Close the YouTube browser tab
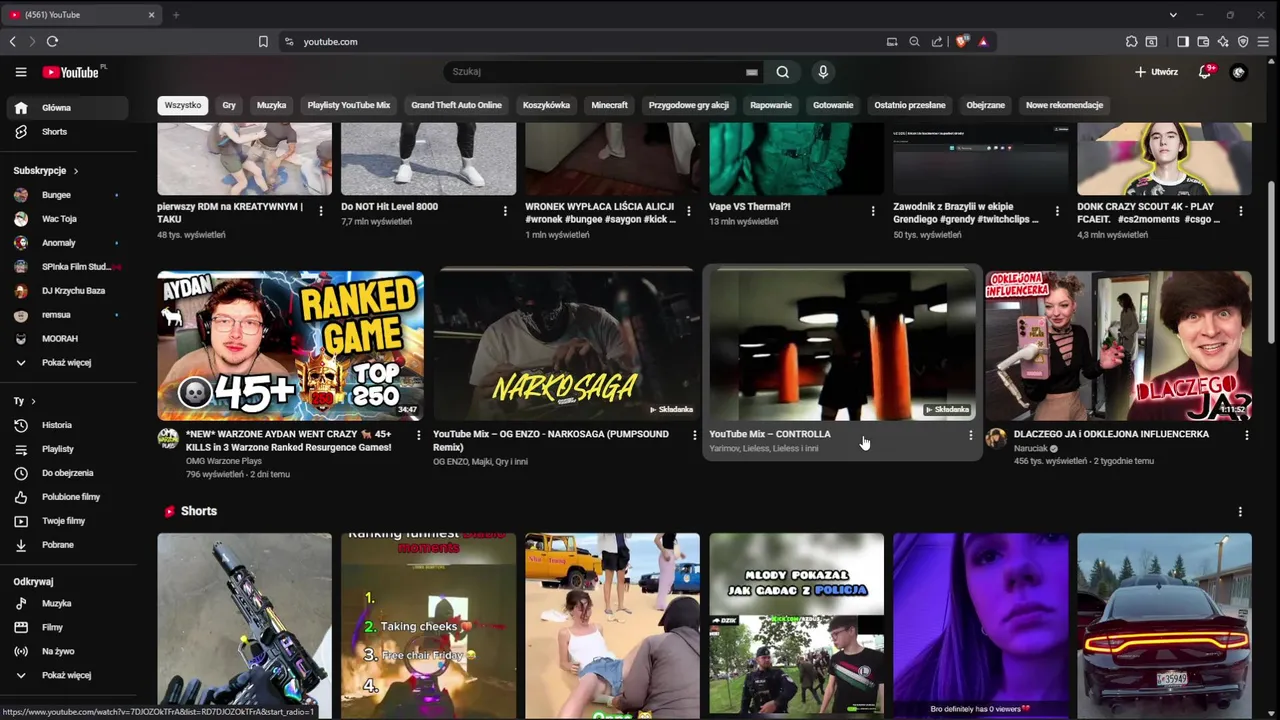 click(152, 15)
